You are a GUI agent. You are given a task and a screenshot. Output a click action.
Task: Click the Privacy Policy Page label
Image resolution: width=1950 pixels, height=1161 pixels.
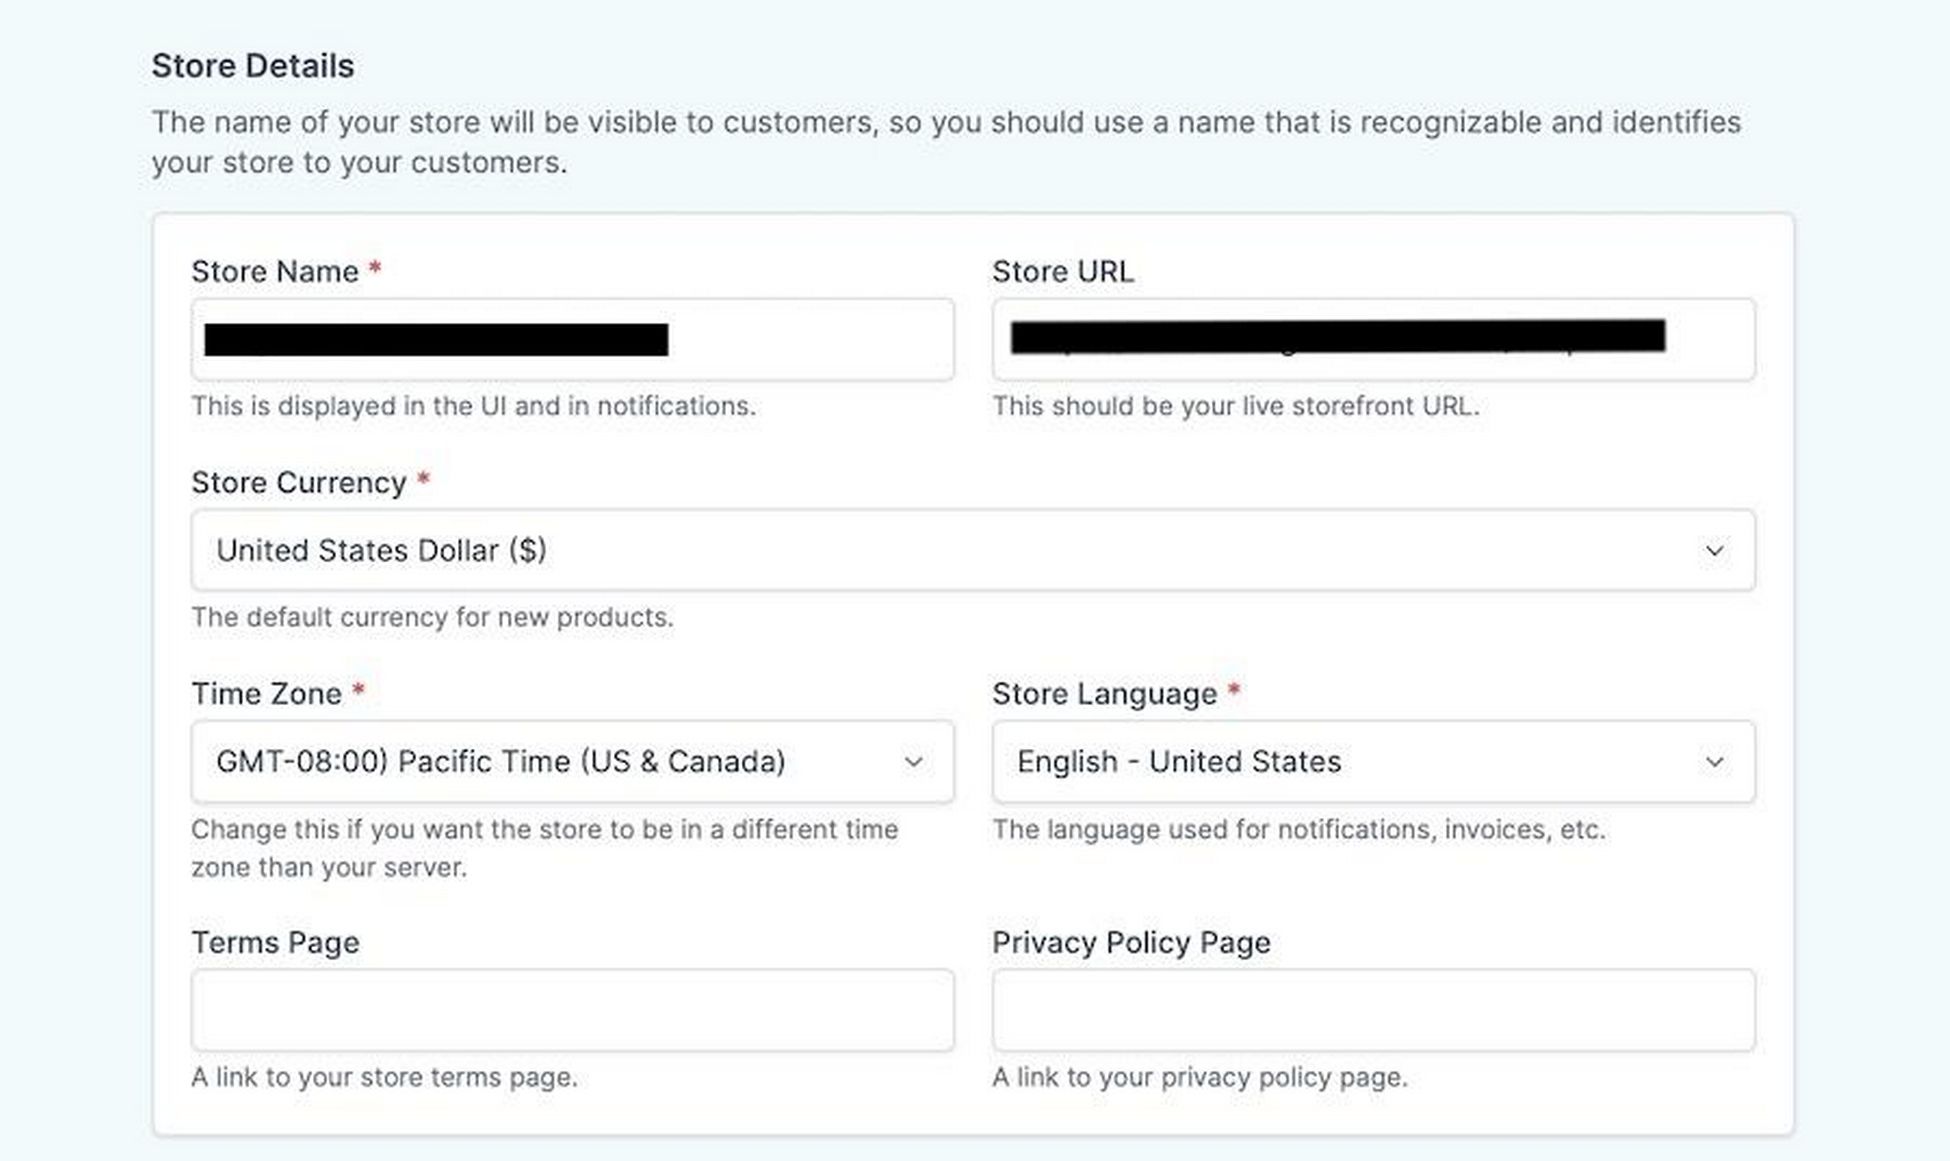pos(1131,943)
